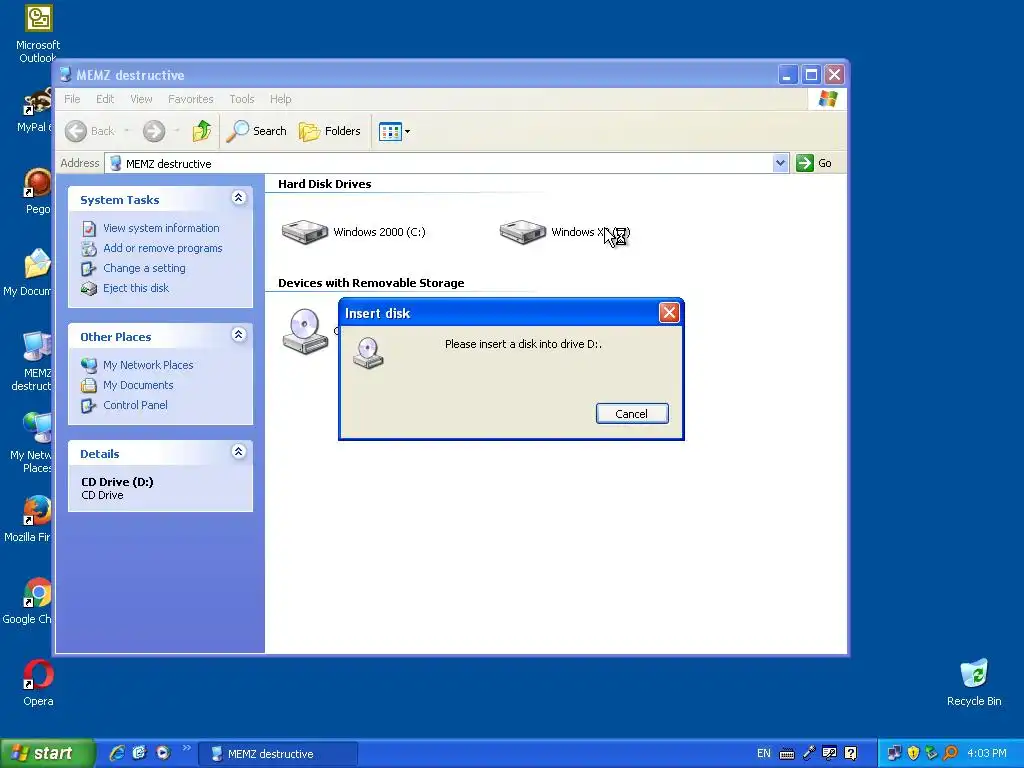The height and width of the screenshot is (768, 1024).
Task: Select the Windows 2000 (C:) drive
Action: (353, 232)
